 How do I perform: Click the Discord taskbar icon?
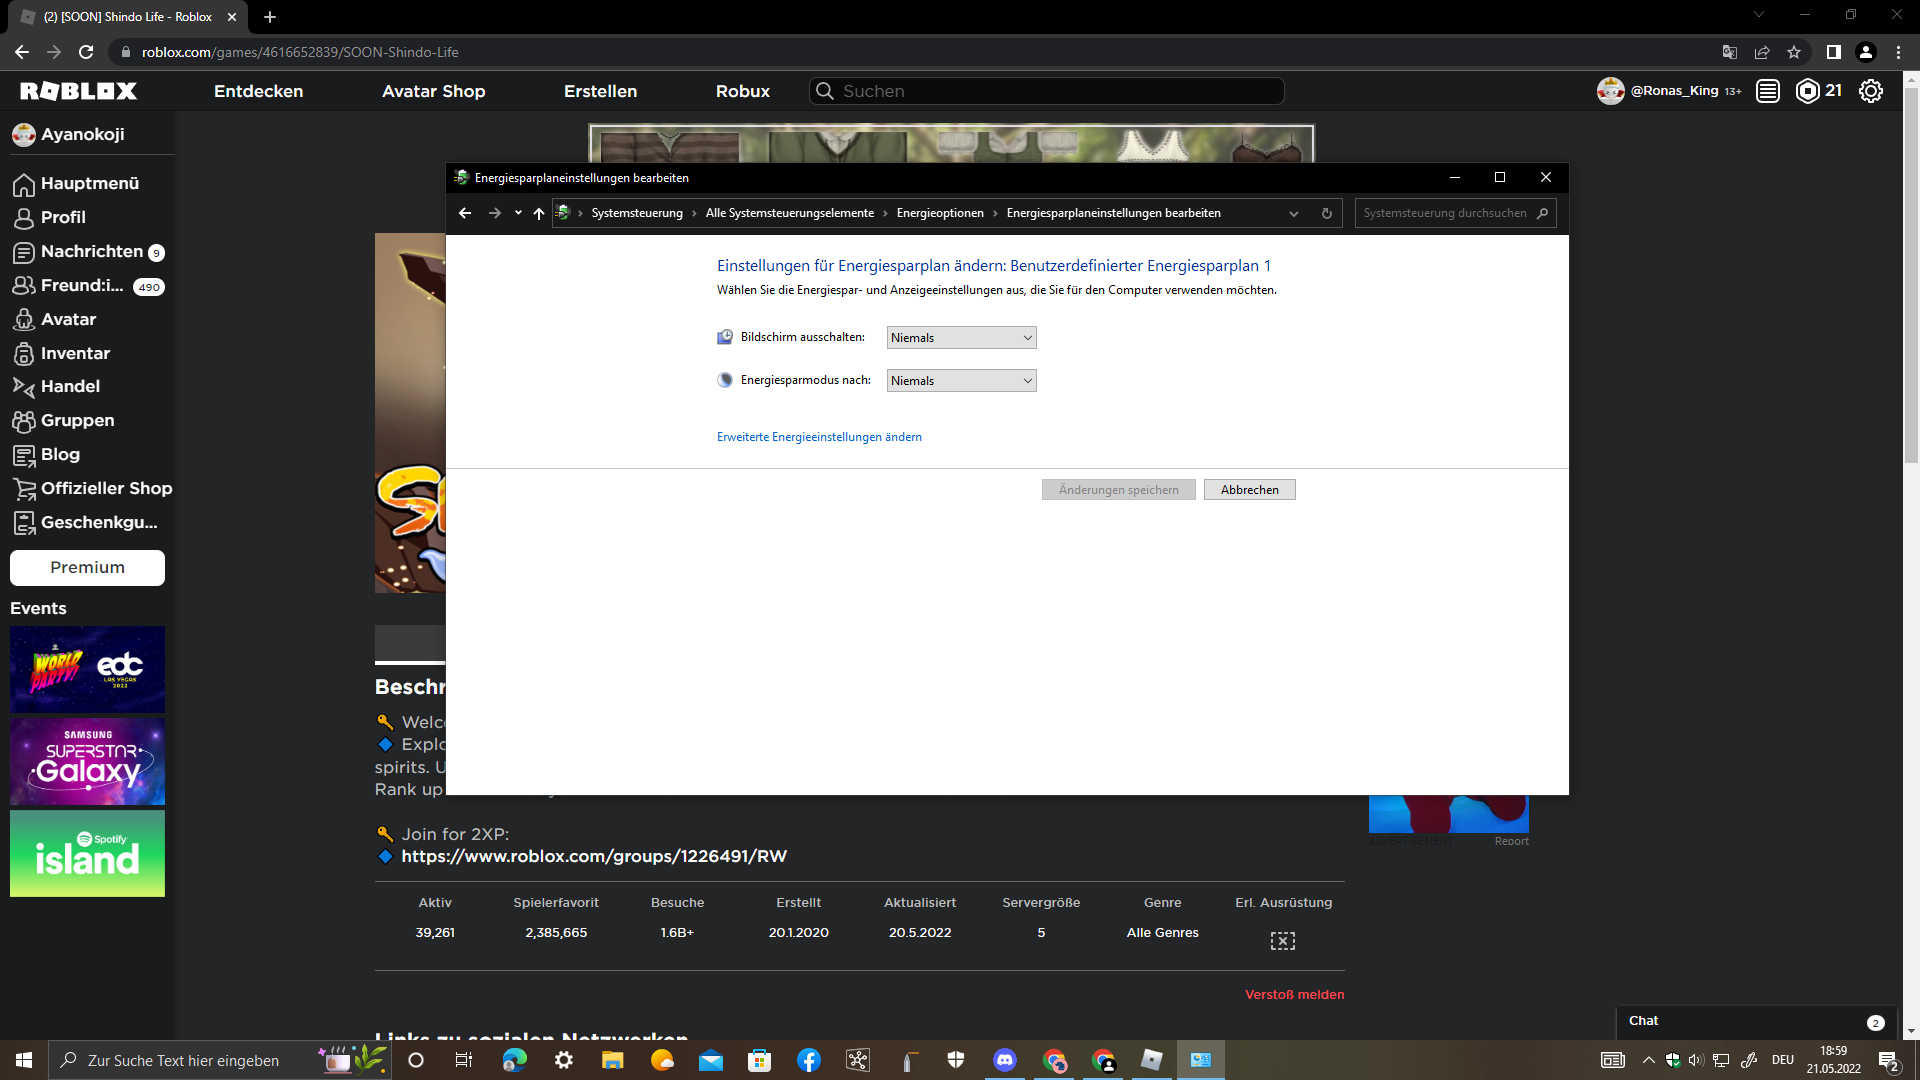[1005, 1060]
